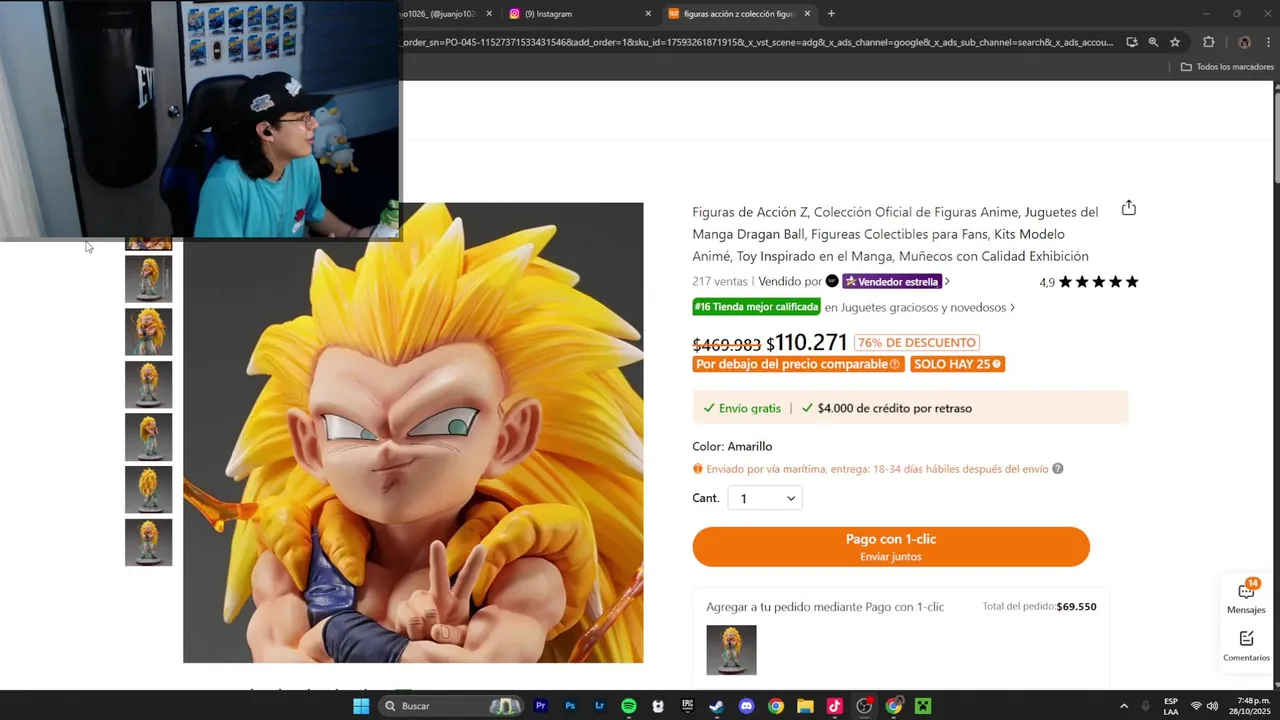
Task: Open the clock showing 7:48 p.m.
Action: point(1250,706)
